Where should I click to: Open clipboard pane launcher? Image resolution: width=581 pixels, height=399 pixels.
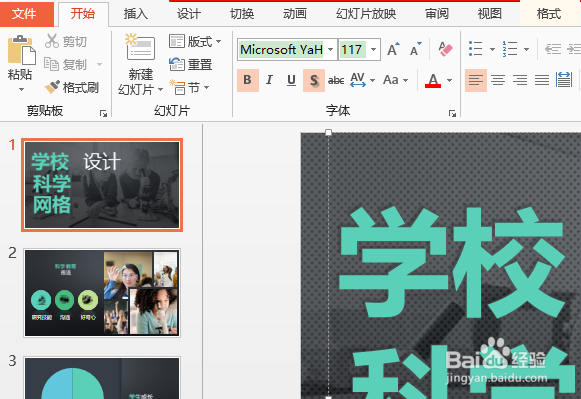tap(103, 113)
